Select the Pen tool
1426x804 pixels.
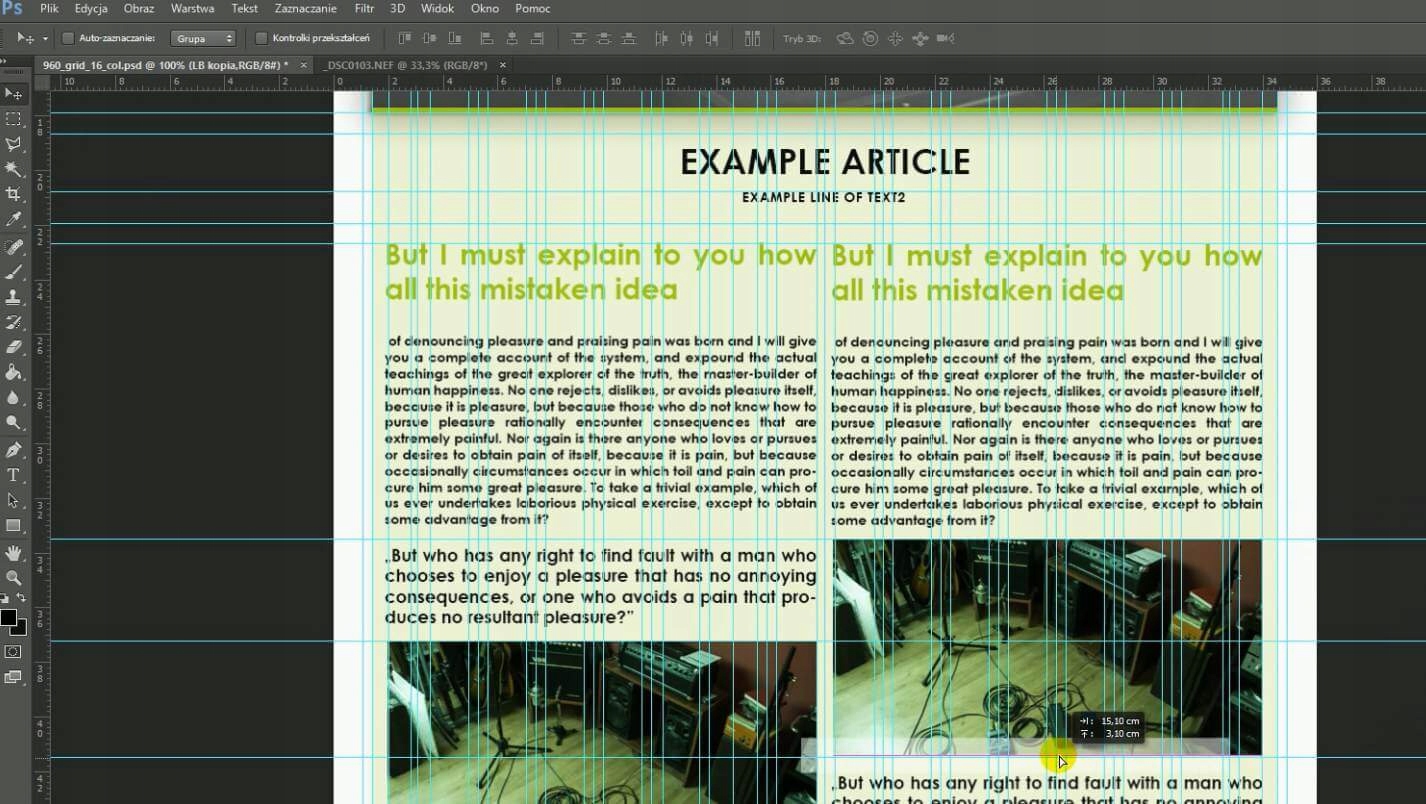click(13, 450)
